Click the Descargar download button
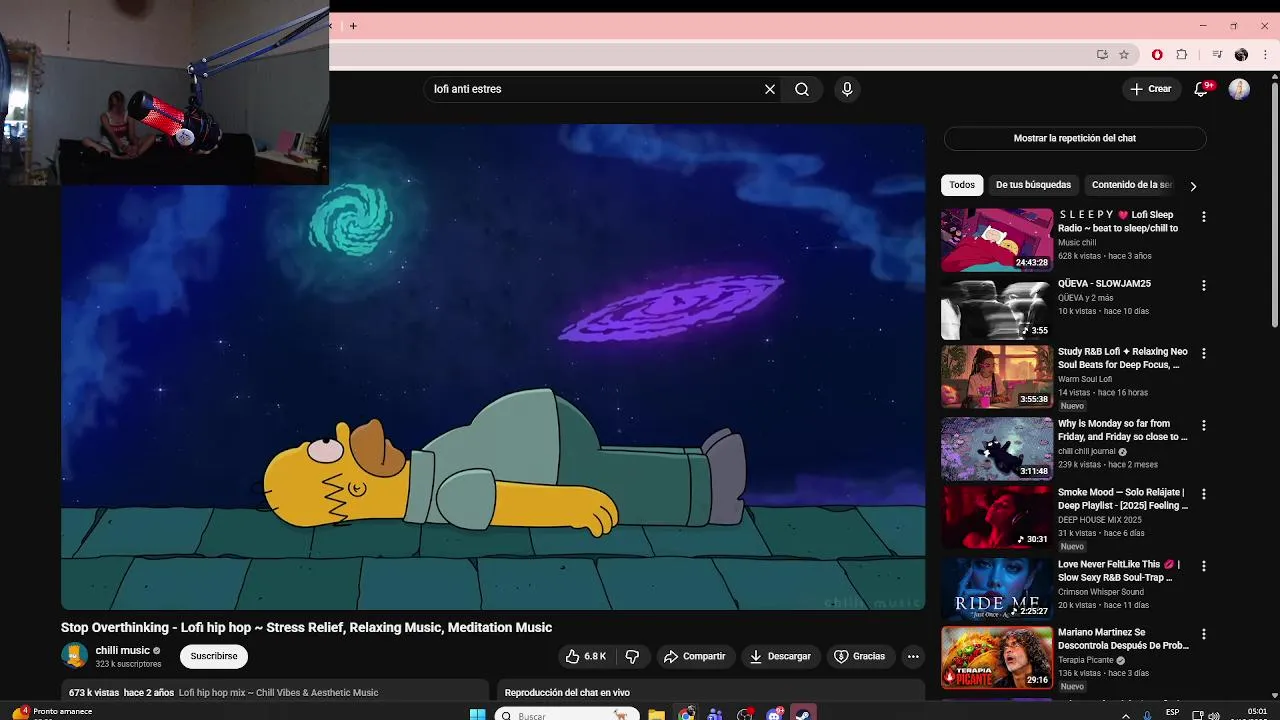The height and width of the screenshot is (720, 1280). (780, 656)
